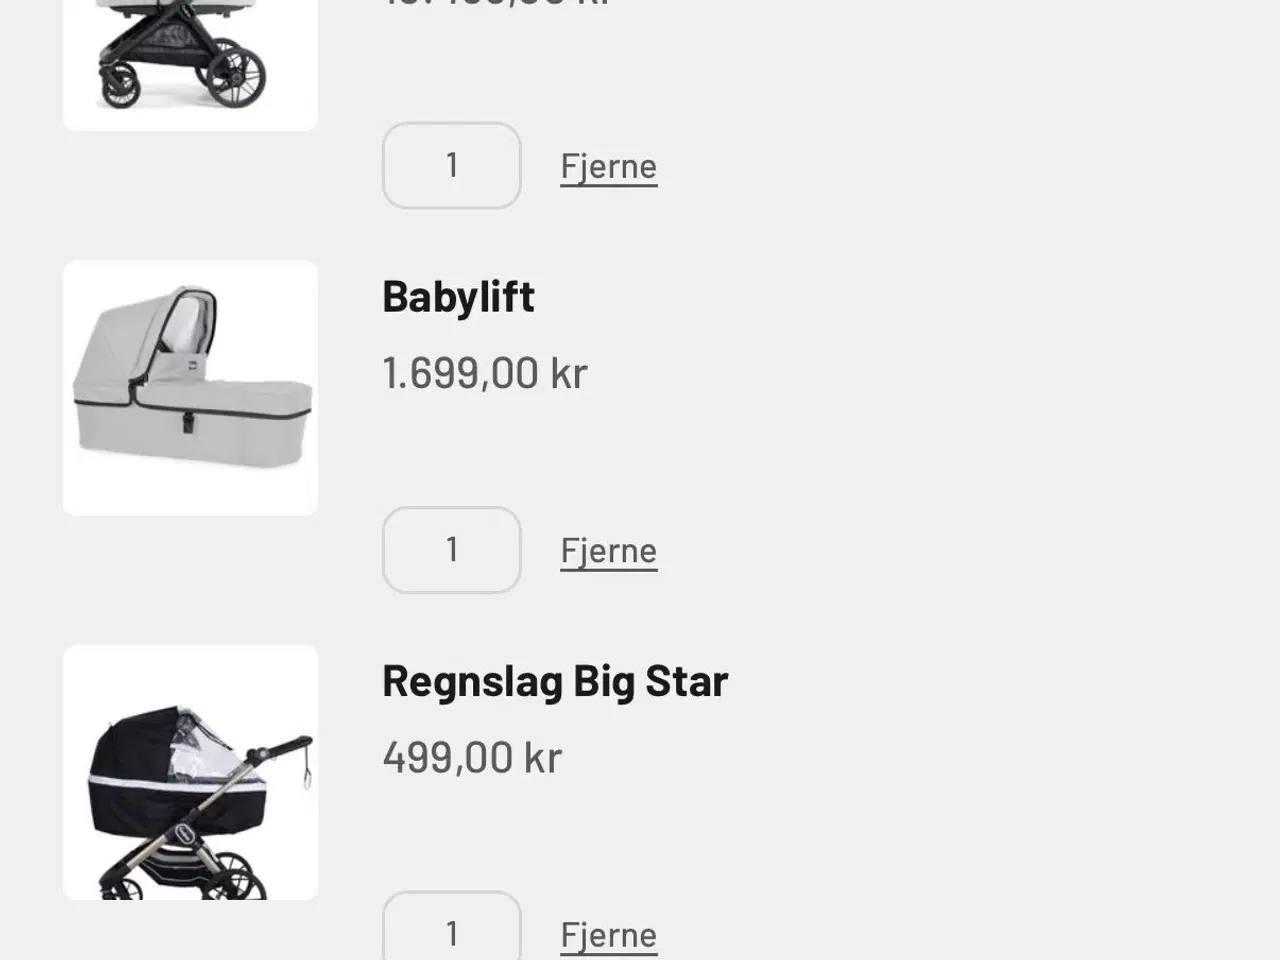This screenshot has height=960, width=1280.
Task: Focus the Regnslag Big Star quantity field
Action: coord(452,930)
